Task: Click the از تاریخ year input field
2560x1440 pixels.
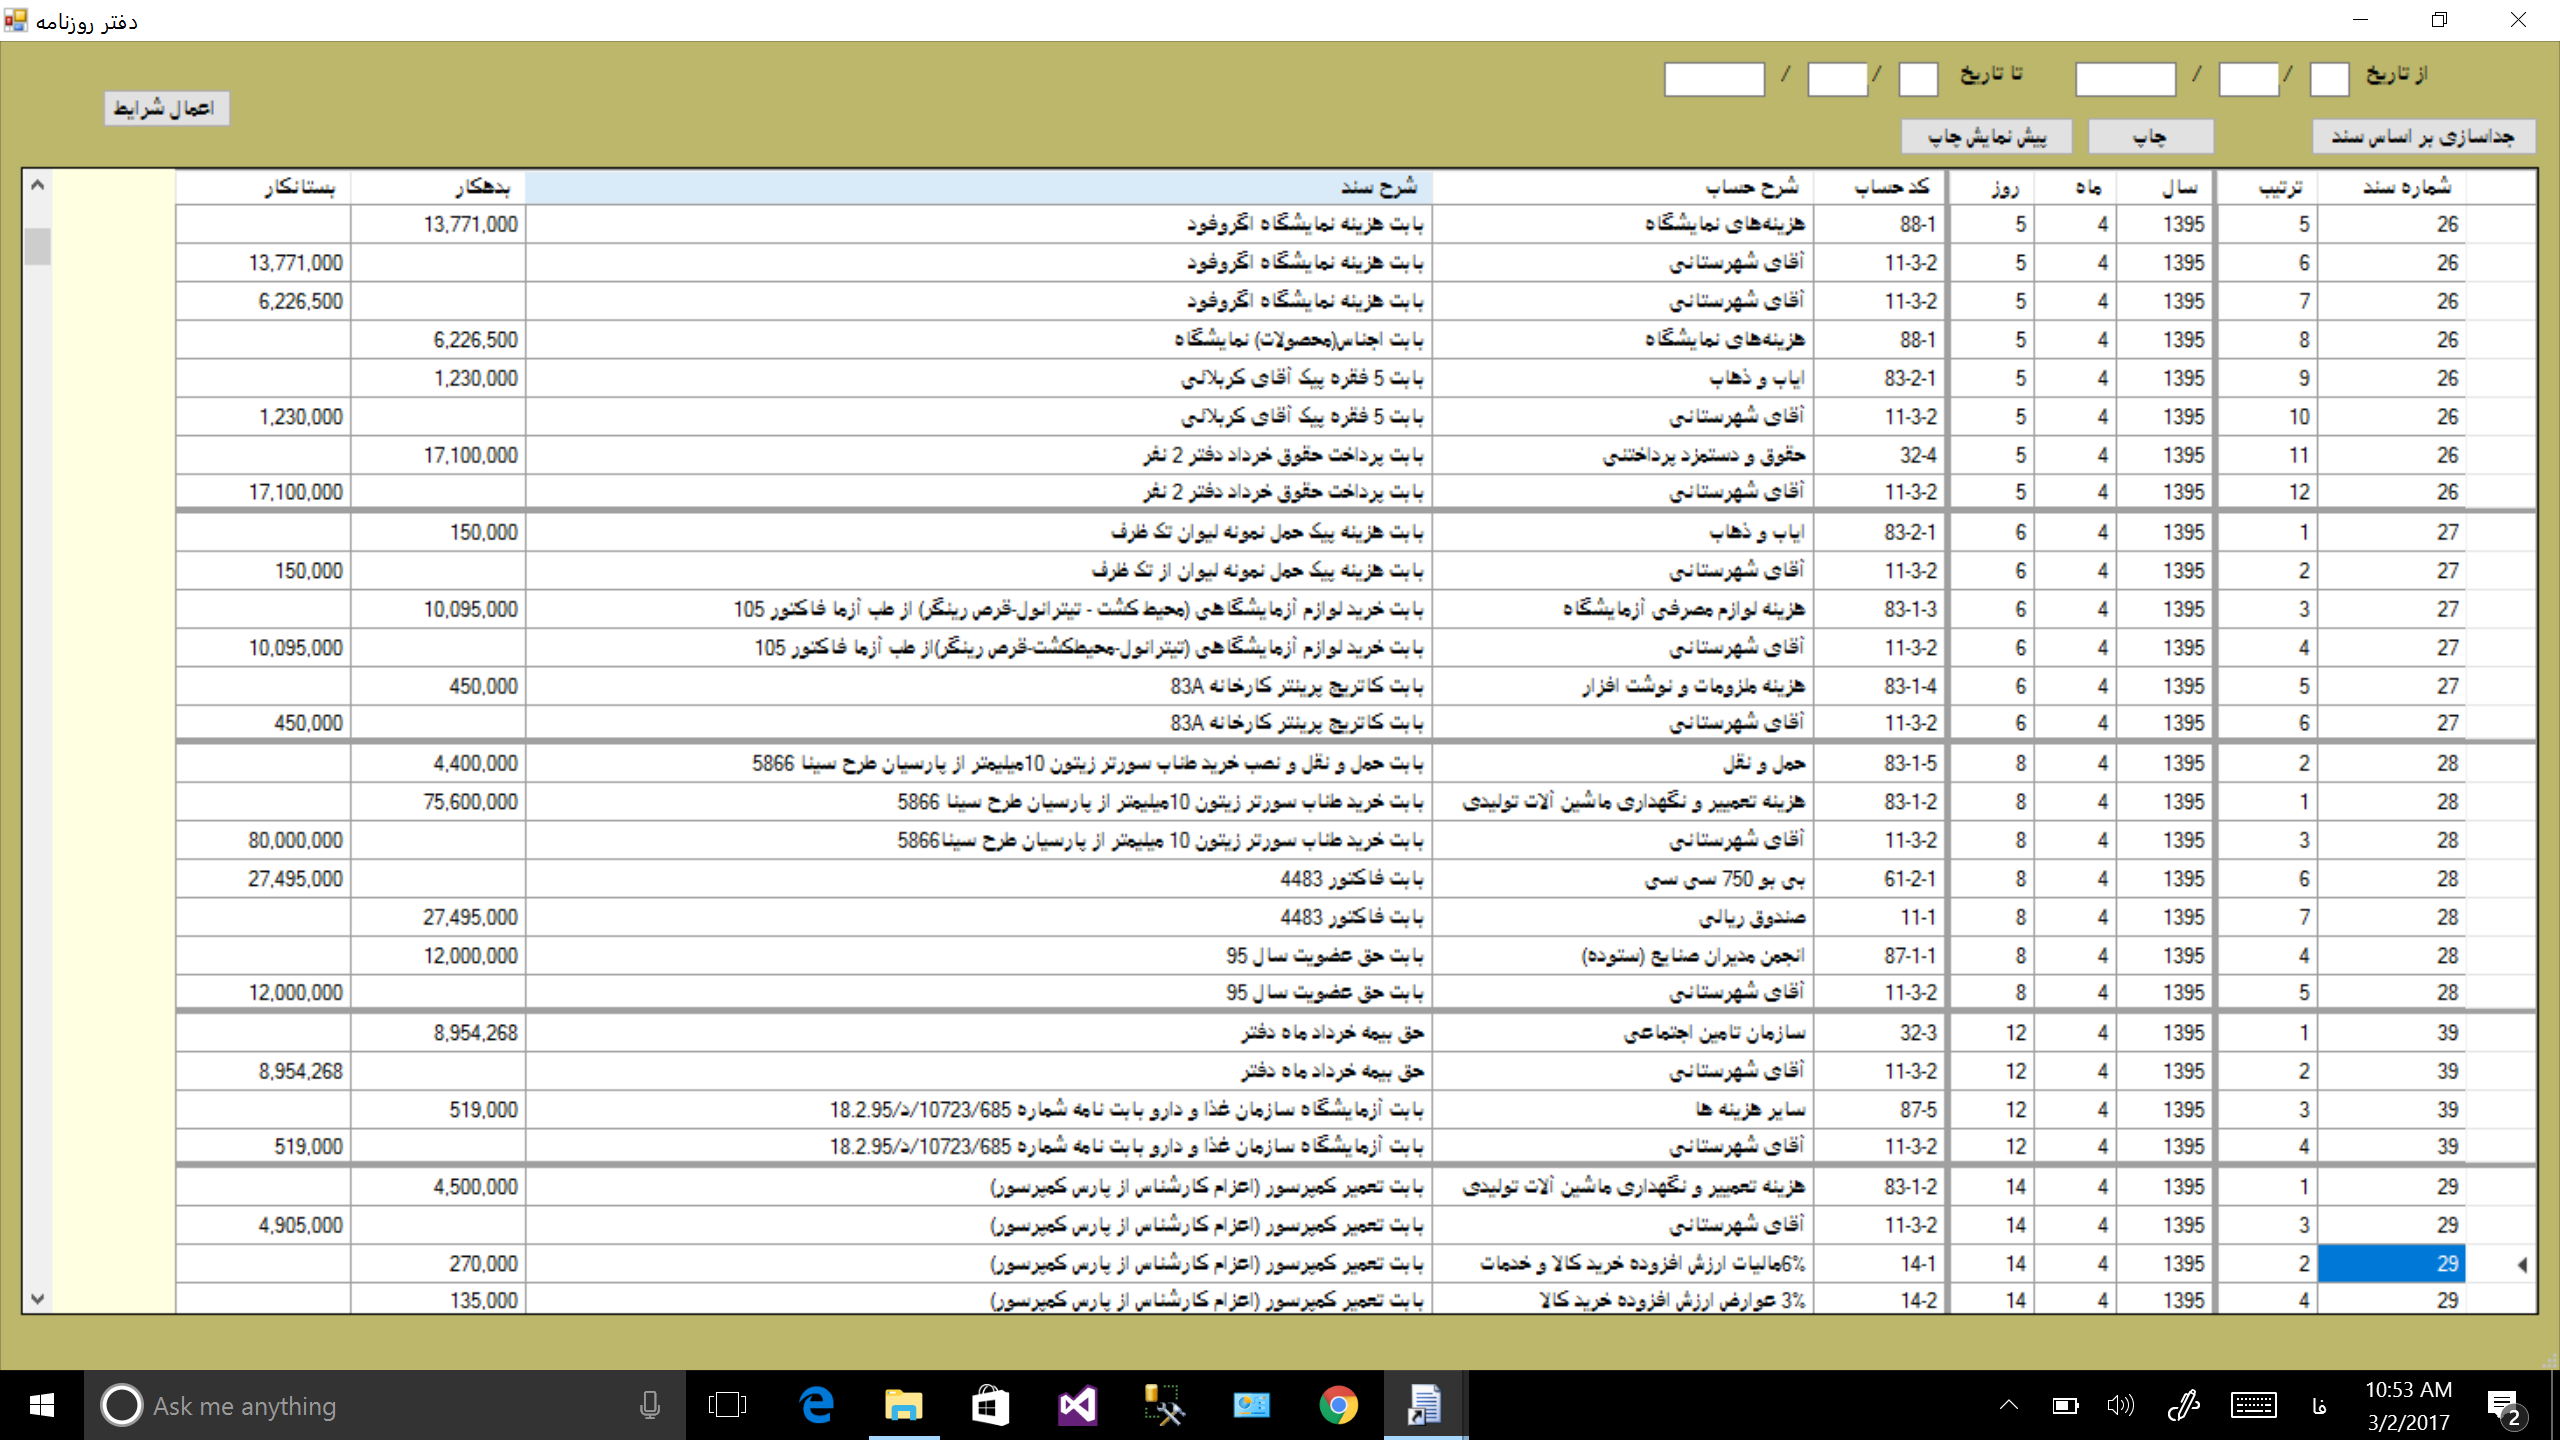Action: pos(2125,78)
